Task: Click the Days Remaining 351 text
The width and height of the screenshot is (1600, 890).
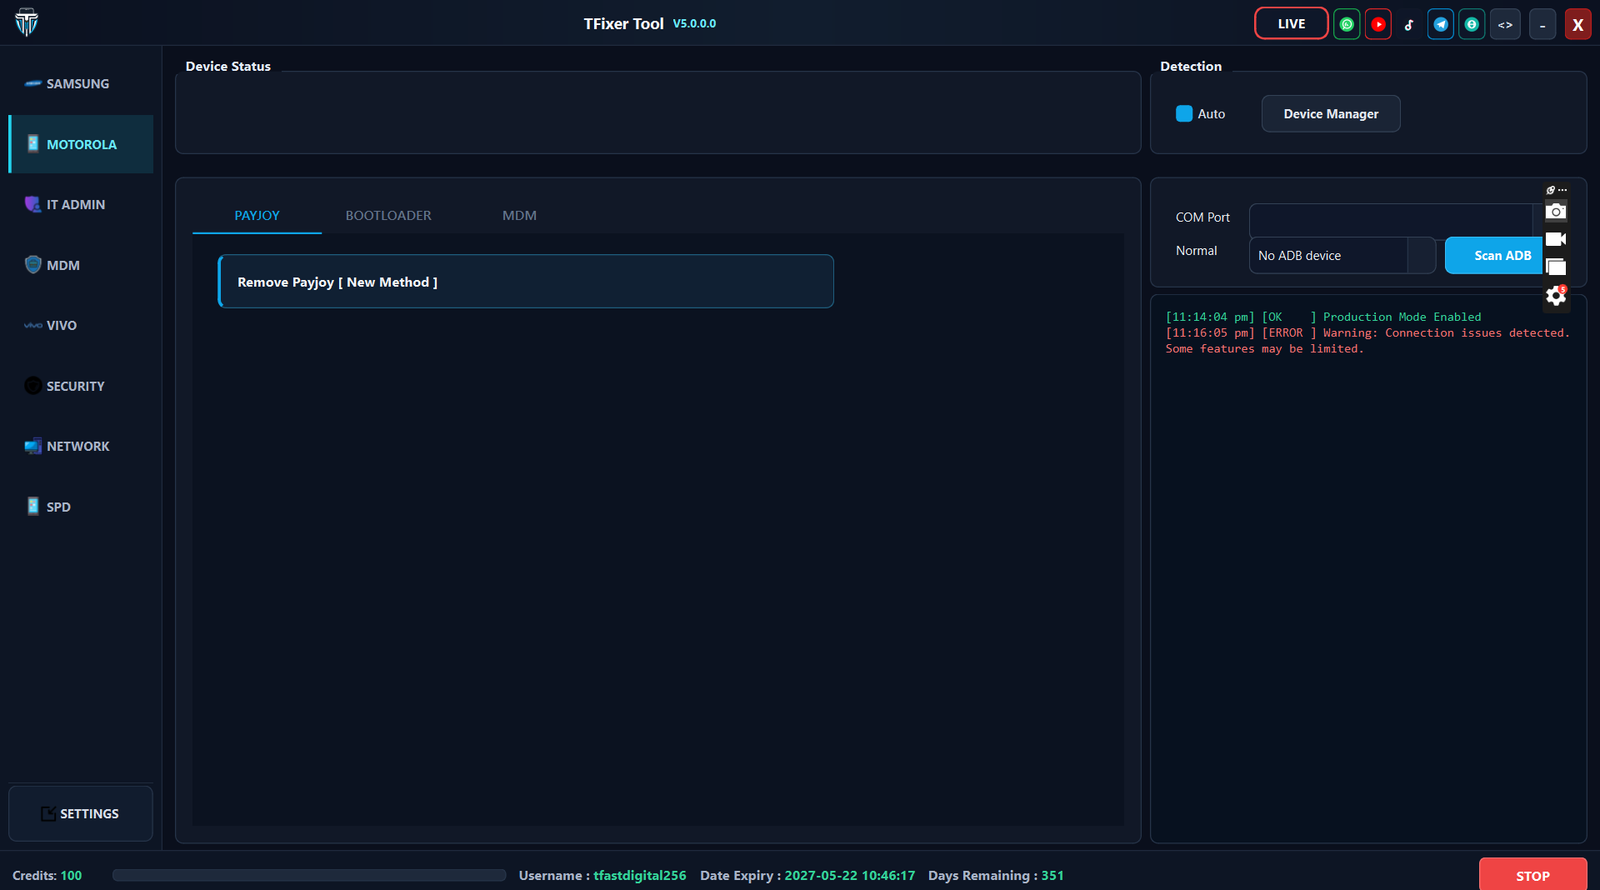Action: pyautogui.click(x=996, y=876)
